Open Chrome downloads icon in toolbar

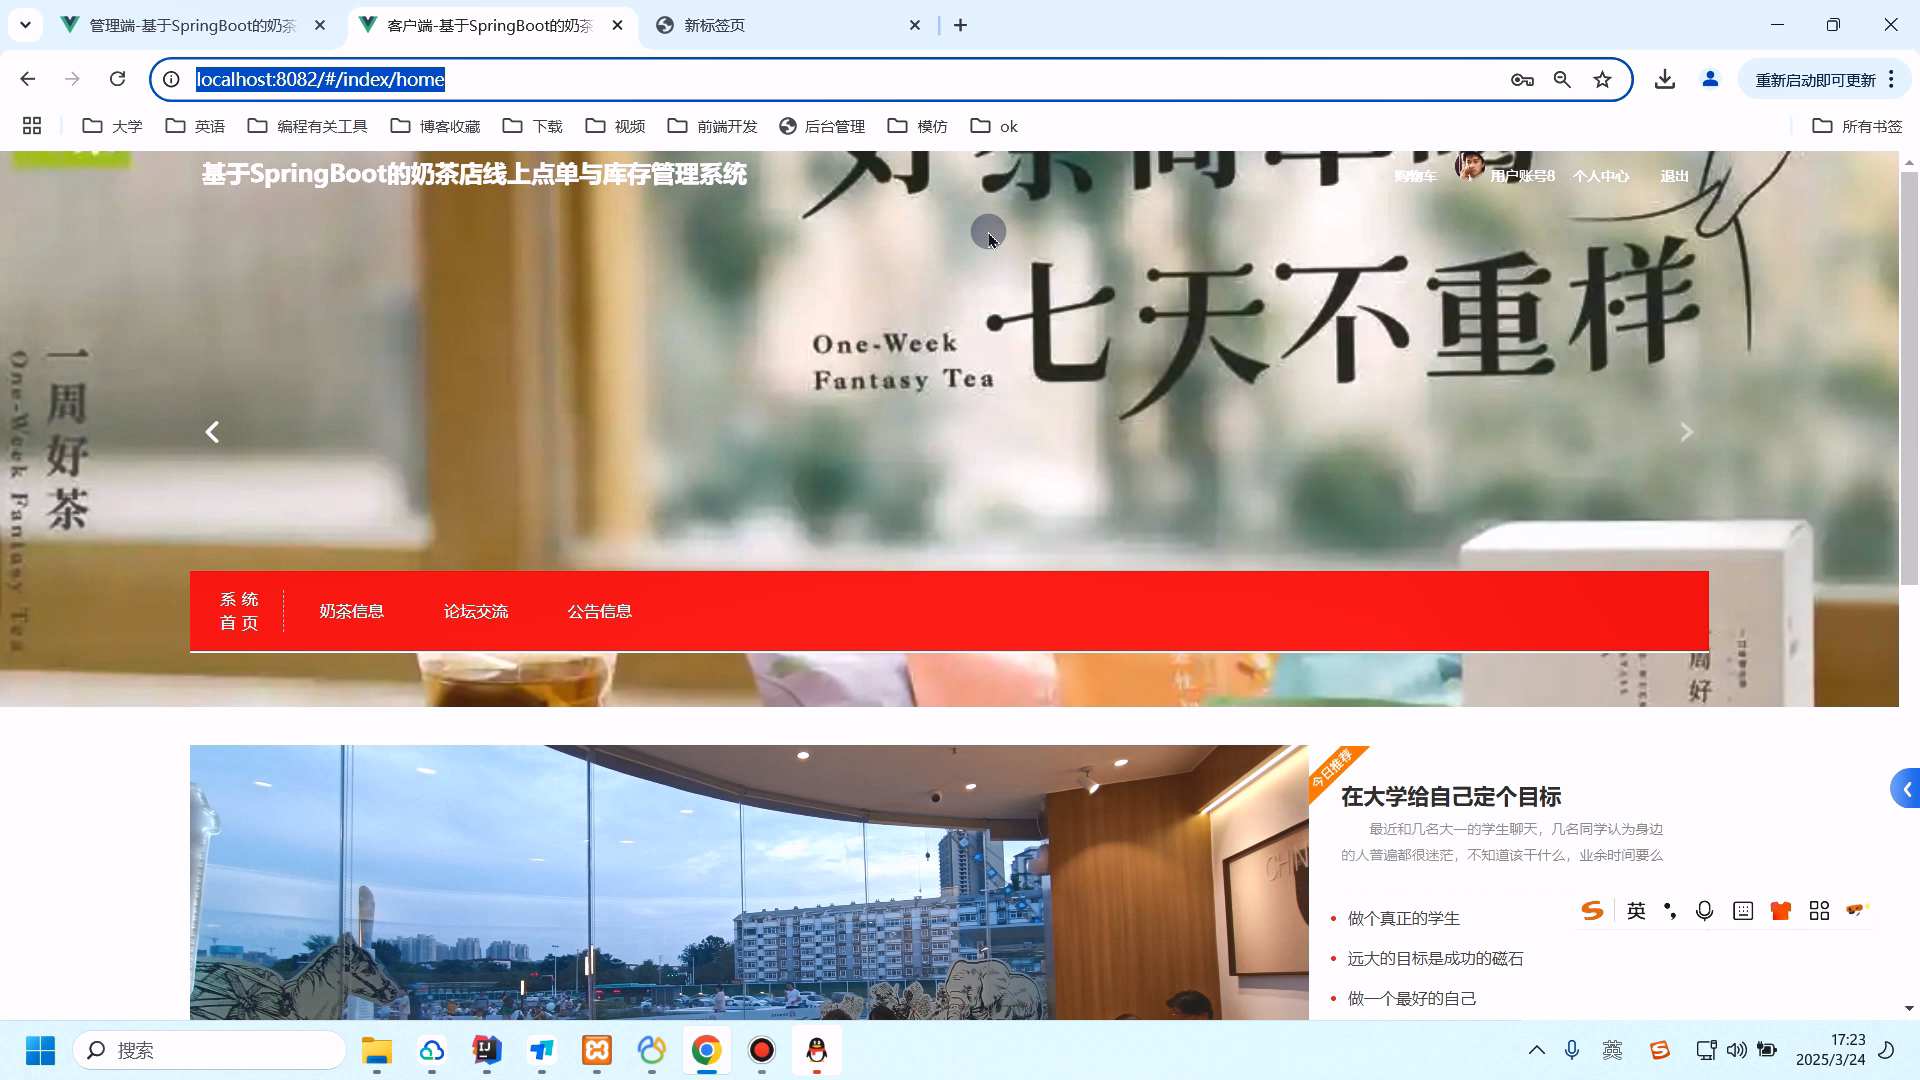(x=1664, y=79)
